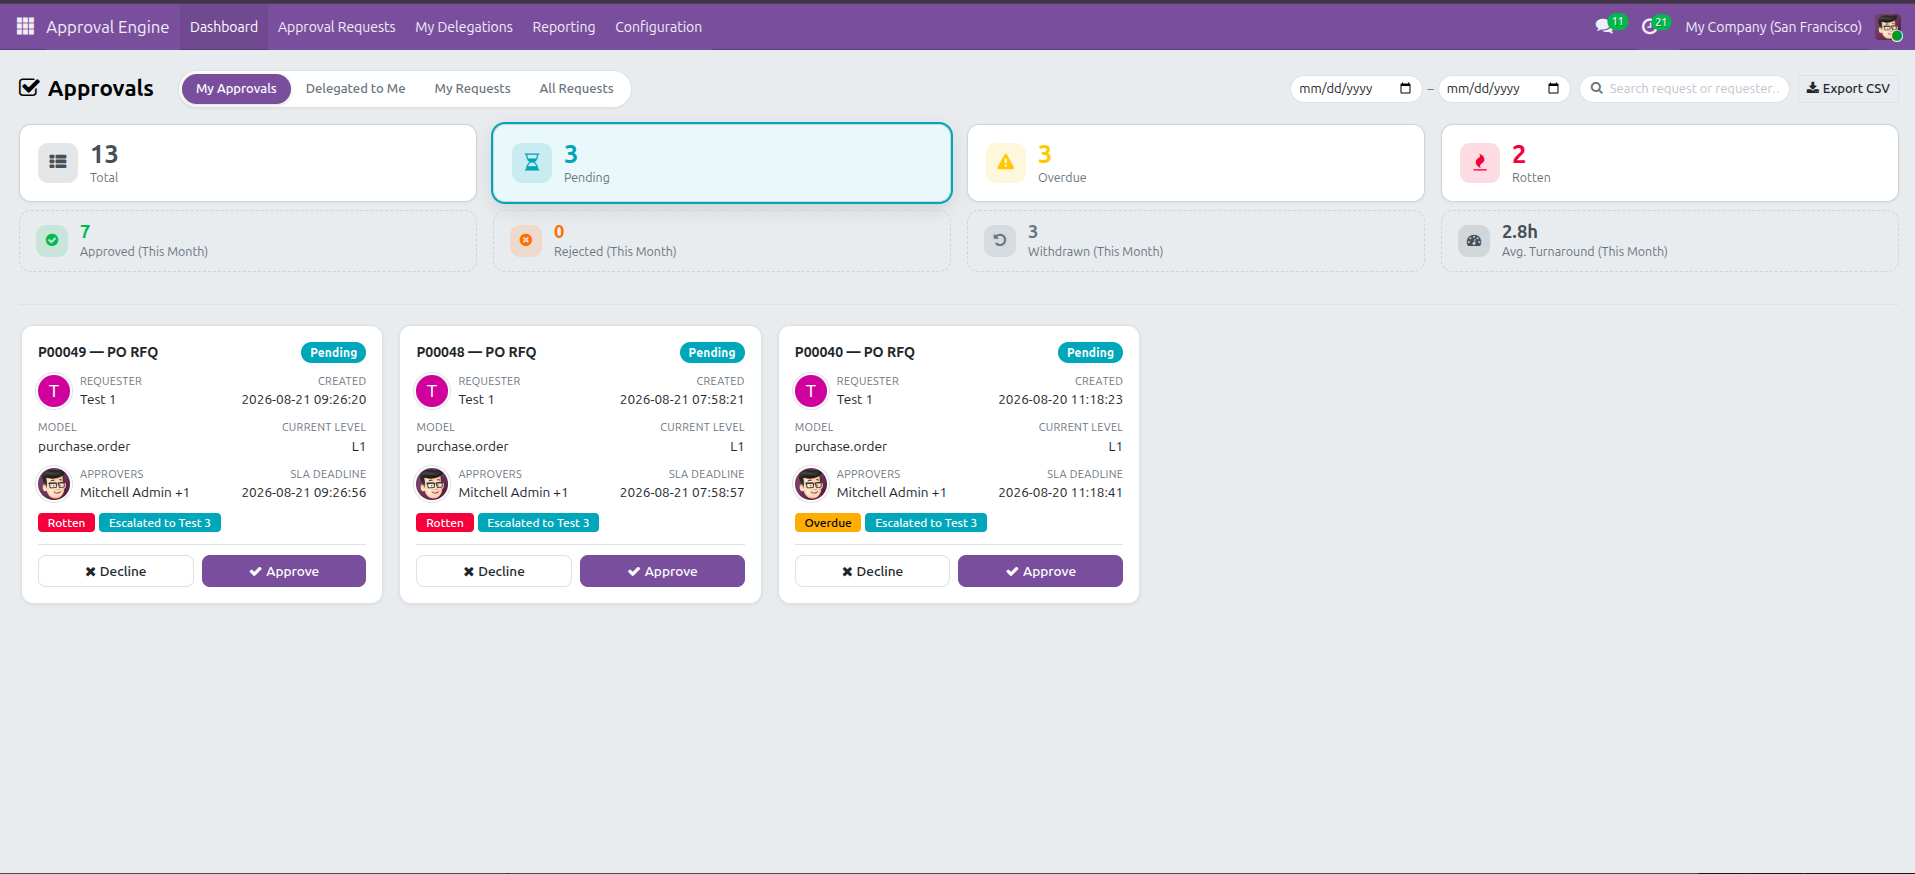1915x874 pixels.
Task: Click the Overdue warning triangle icon
Action: pos(1006,162)
